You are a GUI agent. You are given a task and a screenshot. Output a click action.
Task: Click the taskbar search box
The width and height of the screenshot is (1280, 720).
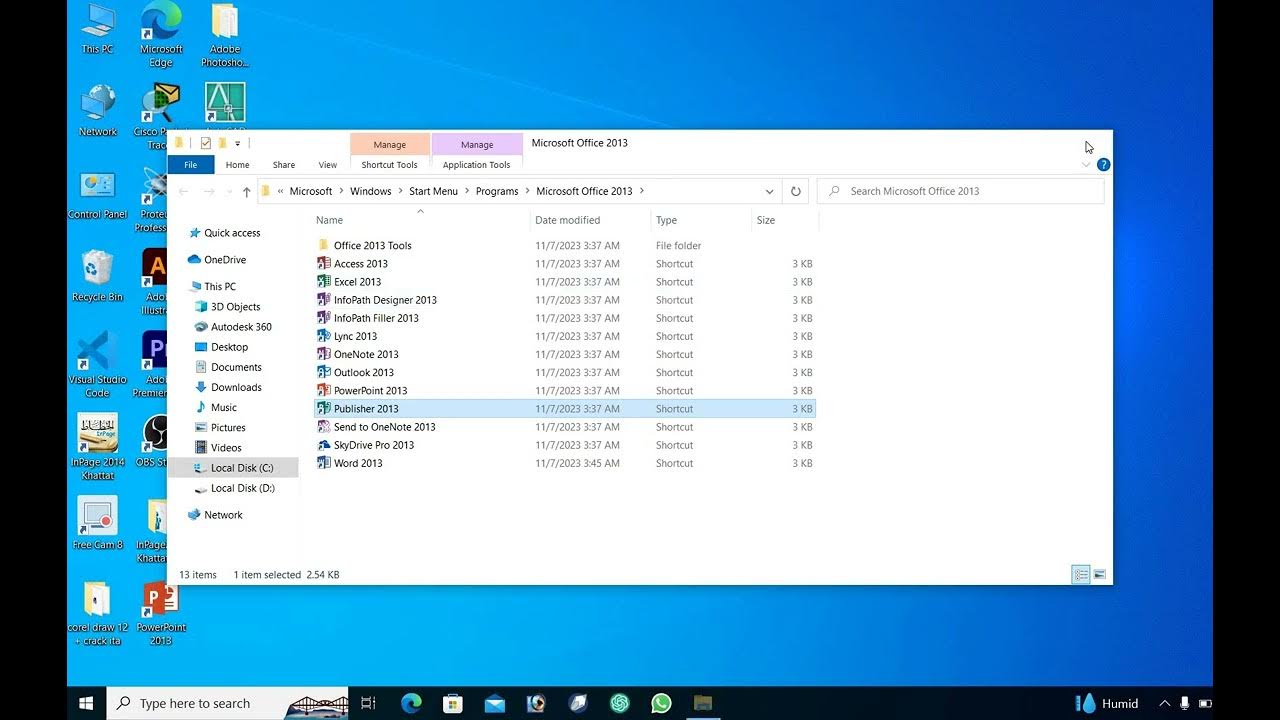pos(228,703)
